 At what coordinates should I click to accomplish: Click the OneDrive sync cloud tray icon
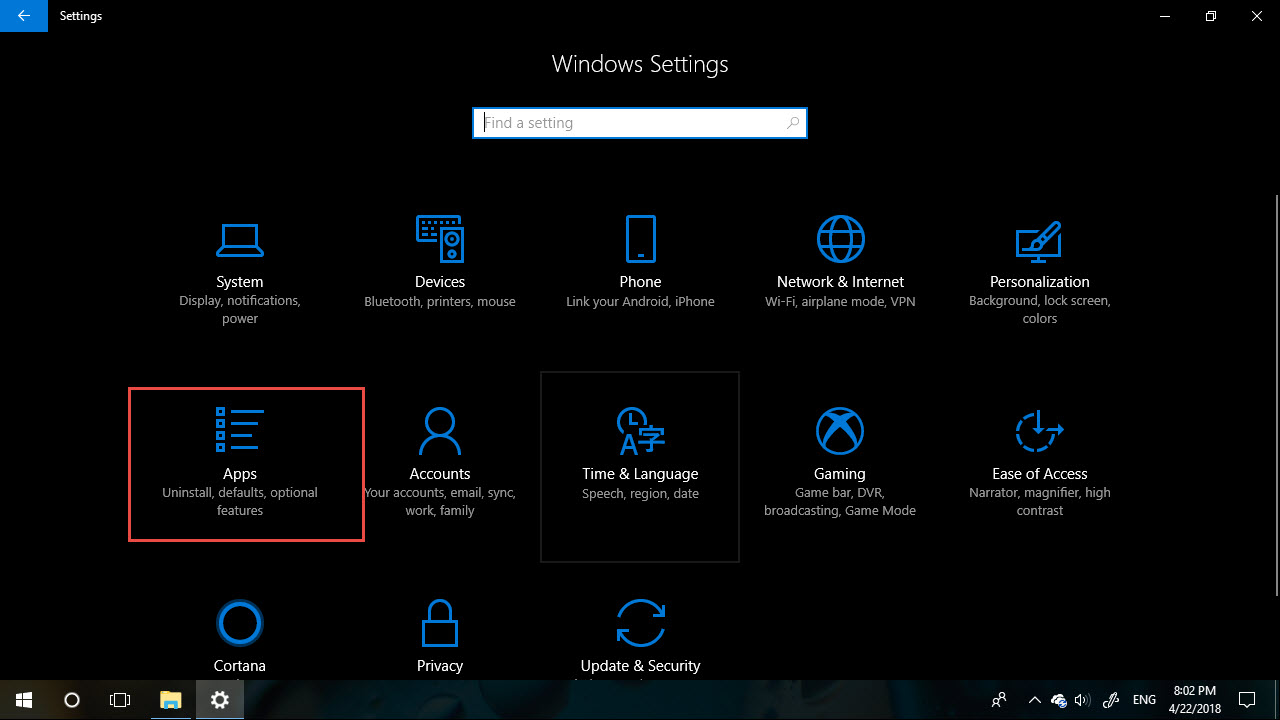click(1059, 700)
